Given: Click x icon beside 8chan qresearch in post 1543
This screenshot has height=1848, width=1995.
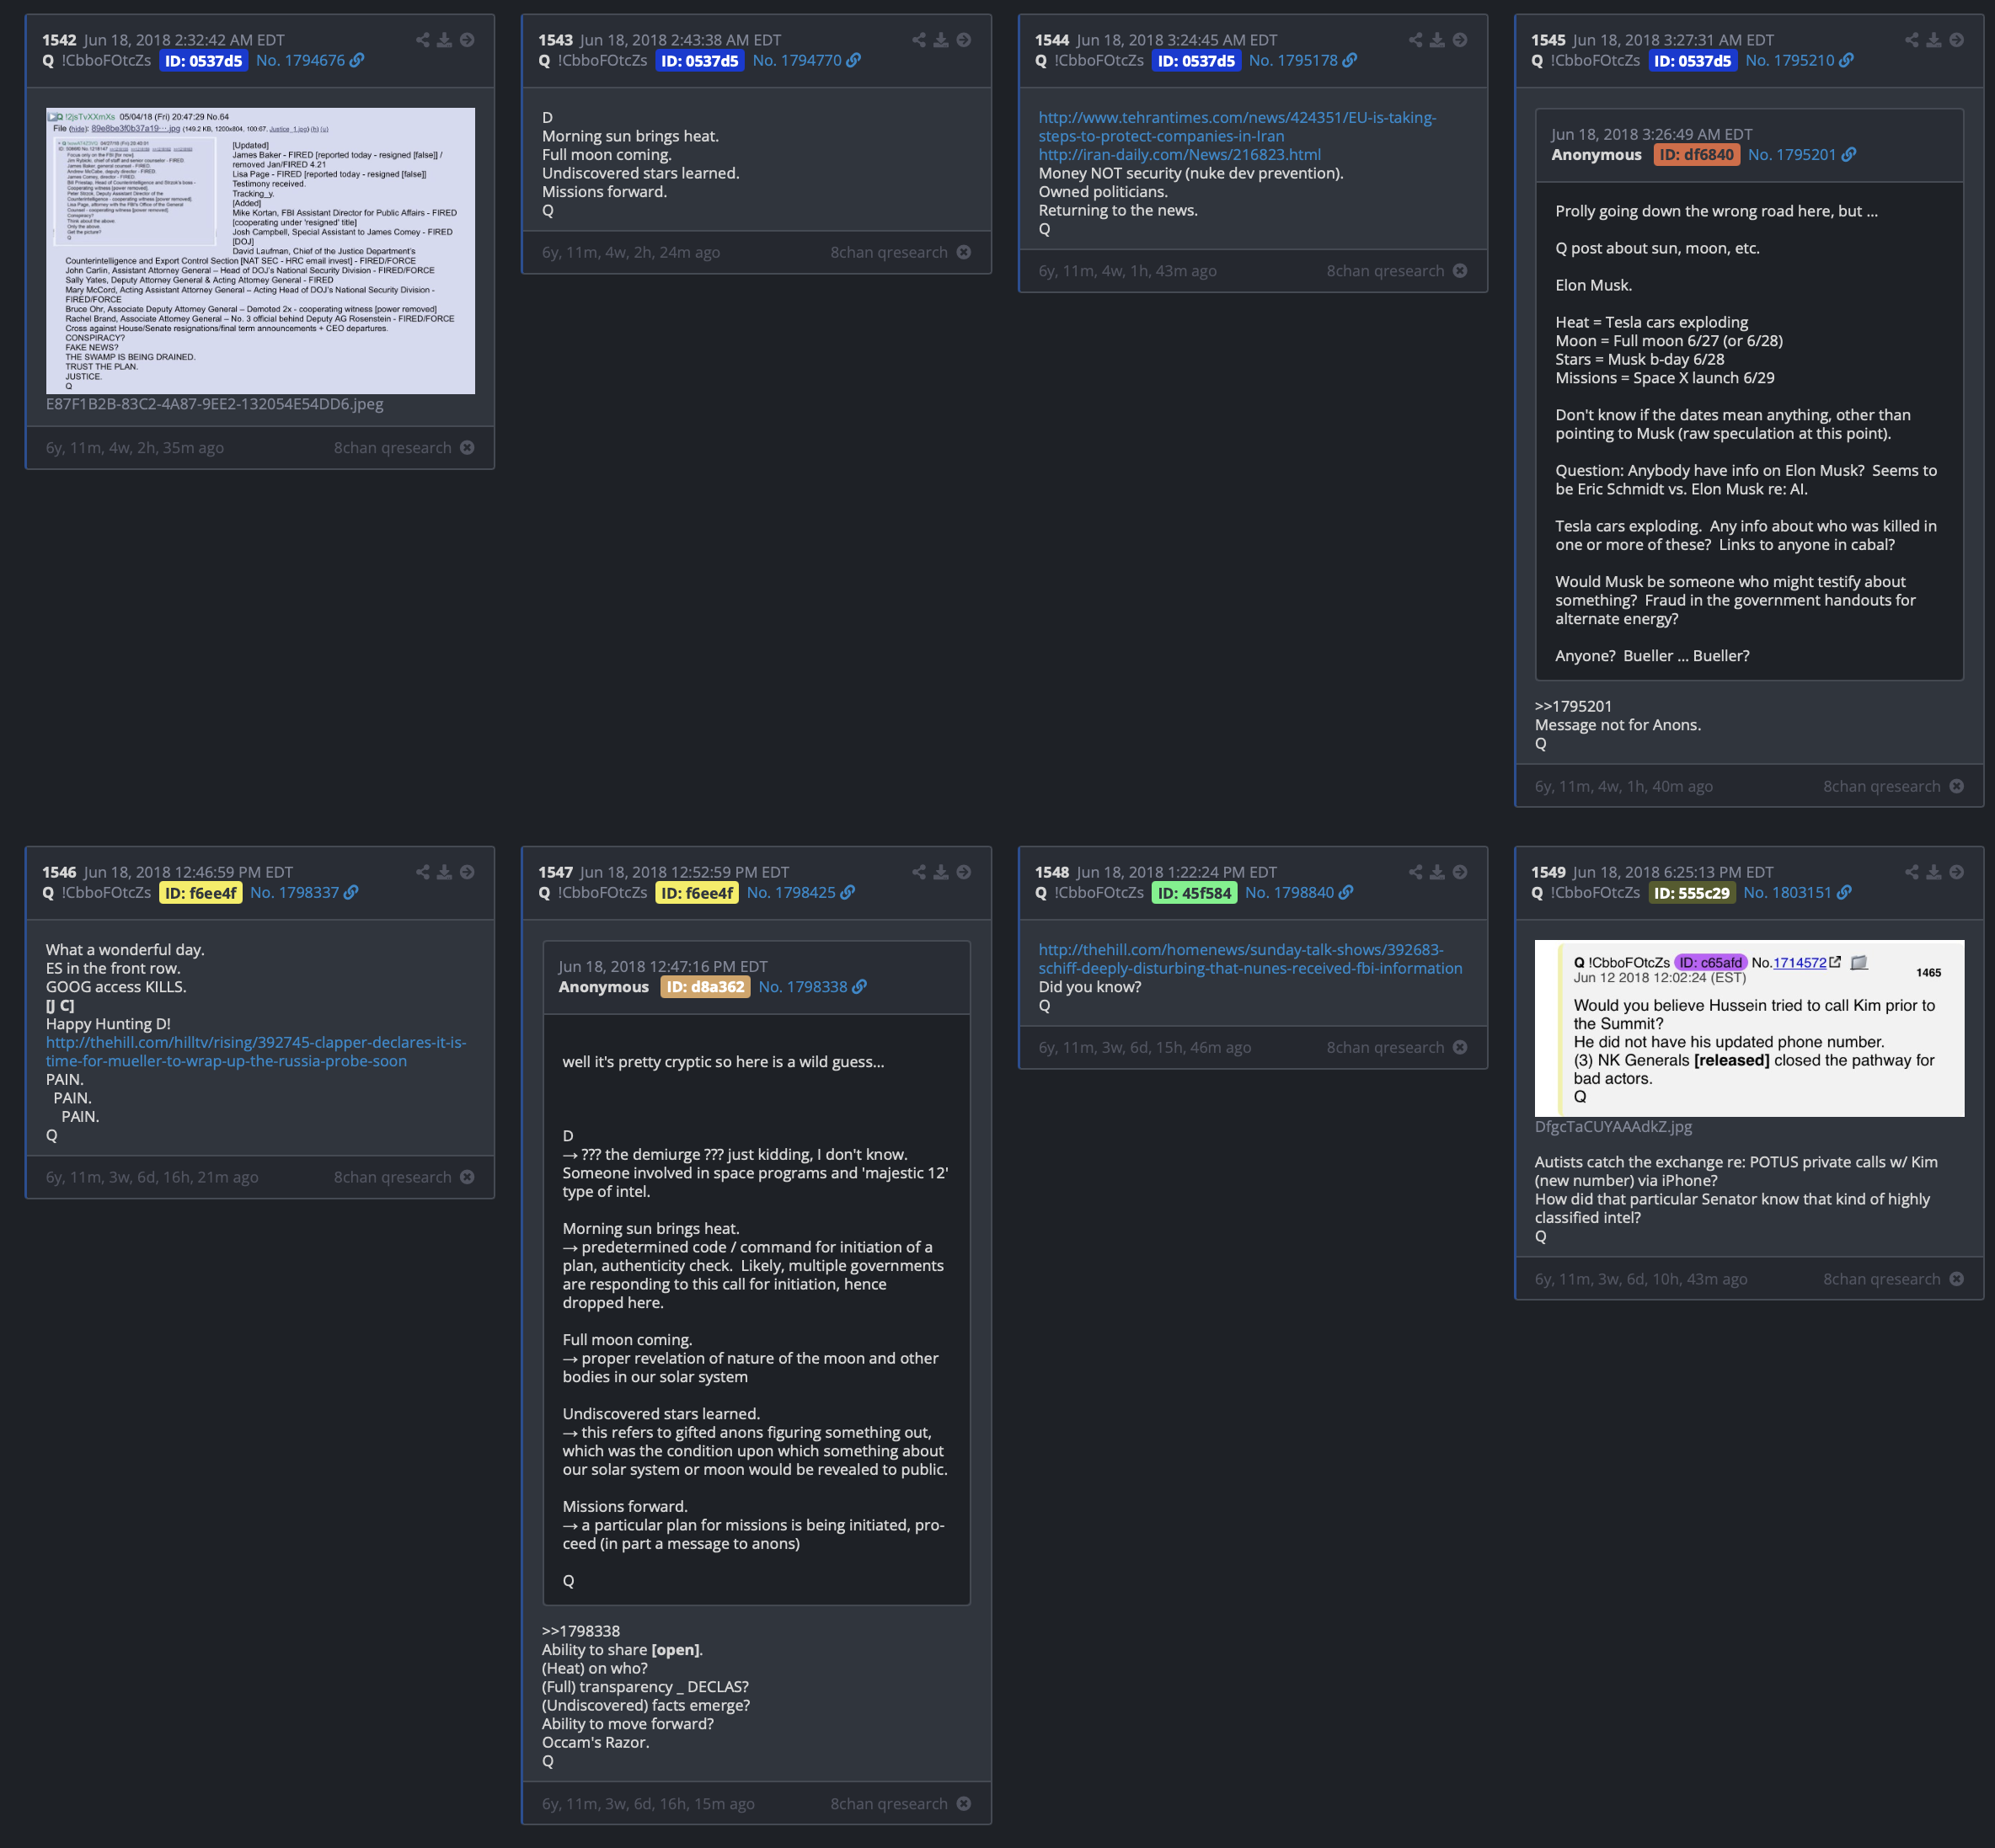Looking at the screenshot, I should [x=964, y=252].
